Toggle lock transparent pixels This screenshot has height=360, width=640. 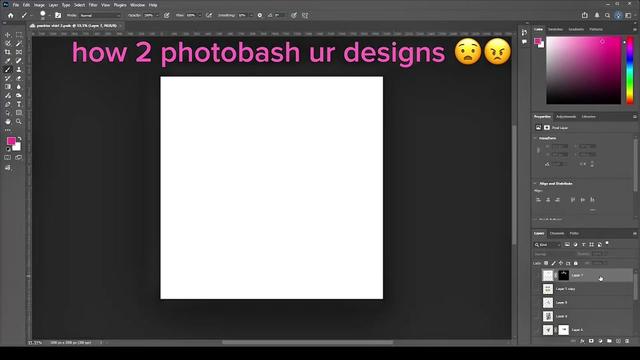[546, 263]
